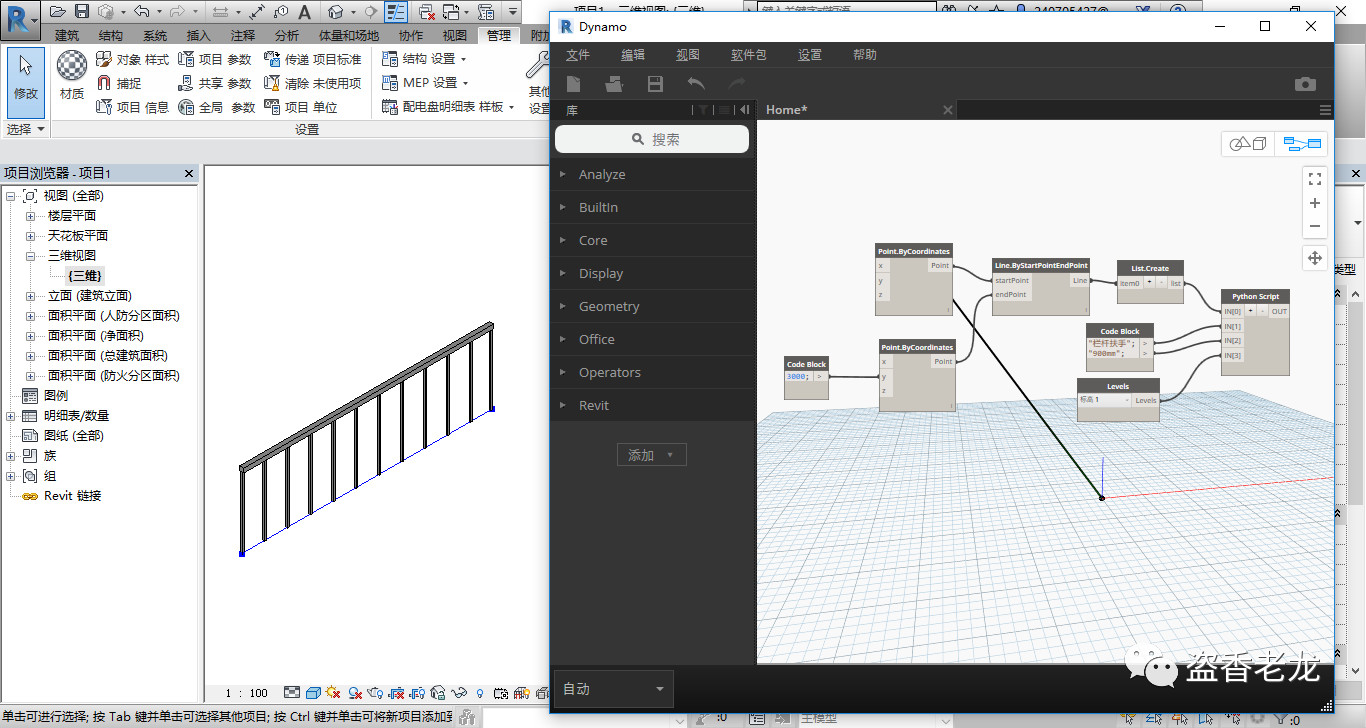Switch to 3D geometry background preview mode
The width and height of the screenshot is (1366, 728).
(x=1248, y=144)
